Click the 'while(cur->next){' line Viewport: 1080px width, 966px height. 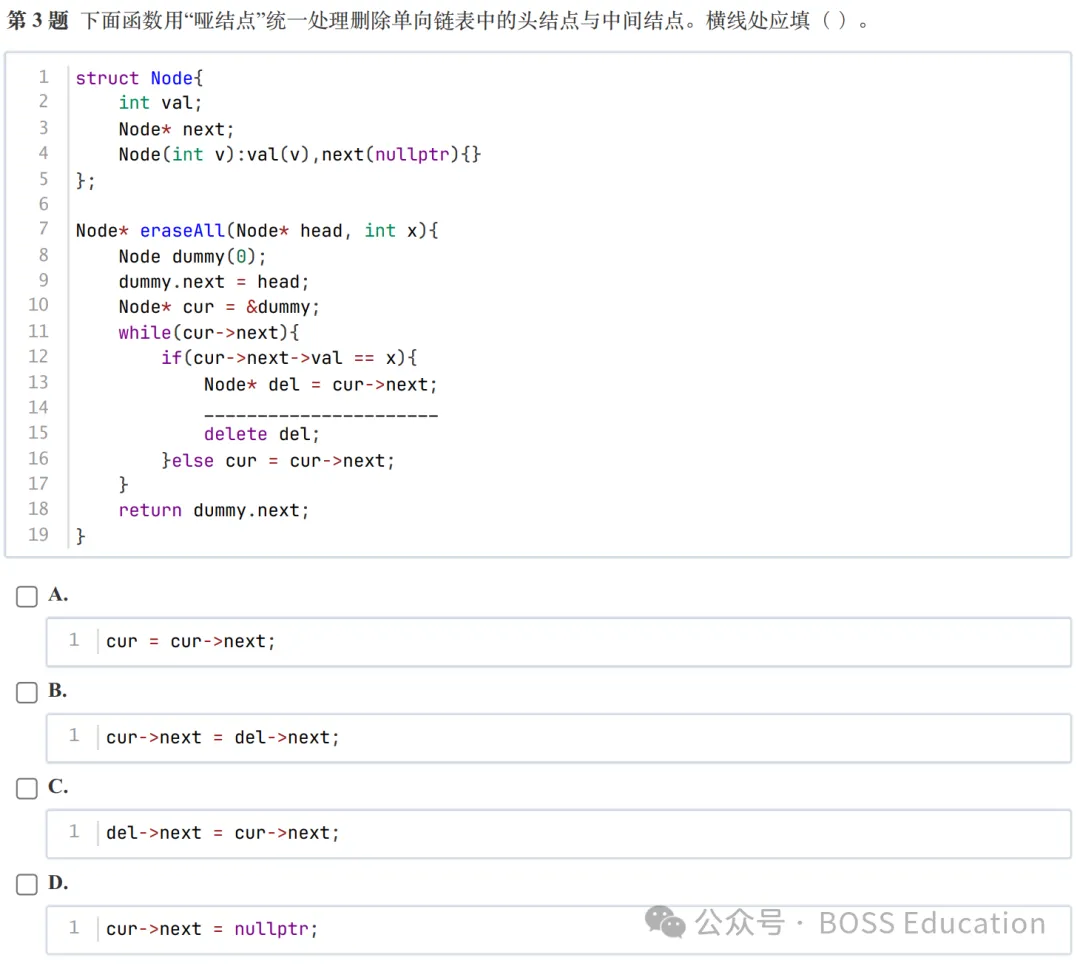point(208,333)
